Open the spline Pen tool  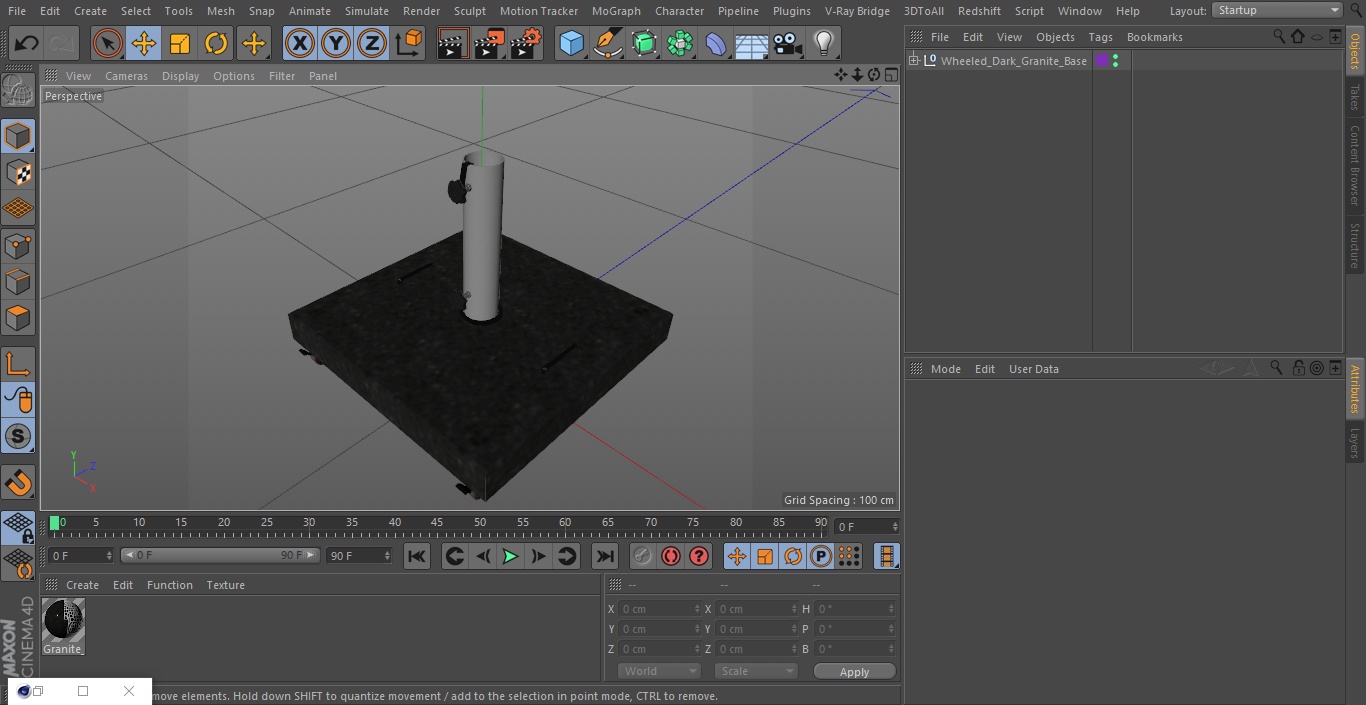[x=608, y=44]
